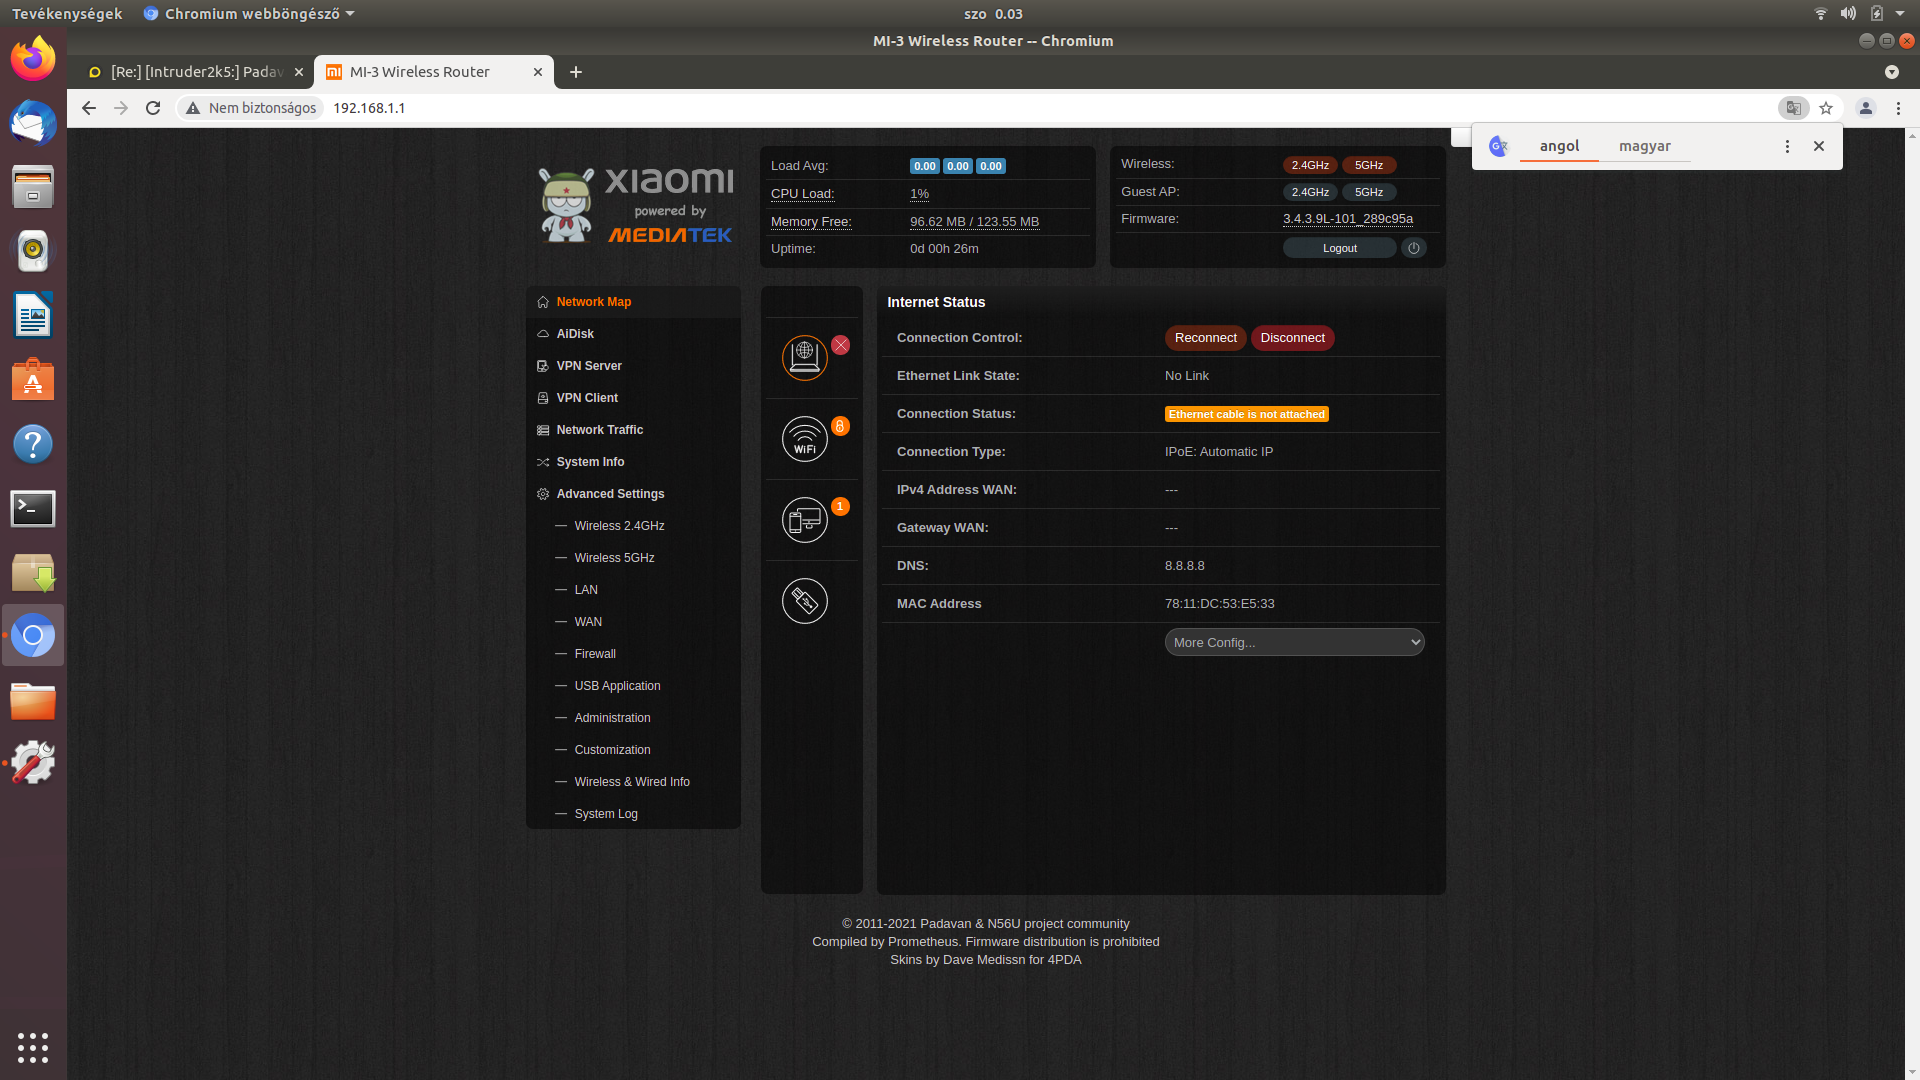The image size is (1920, 1080).
Task: Click the Disconnect button
Action: [x=1292, y=338]
